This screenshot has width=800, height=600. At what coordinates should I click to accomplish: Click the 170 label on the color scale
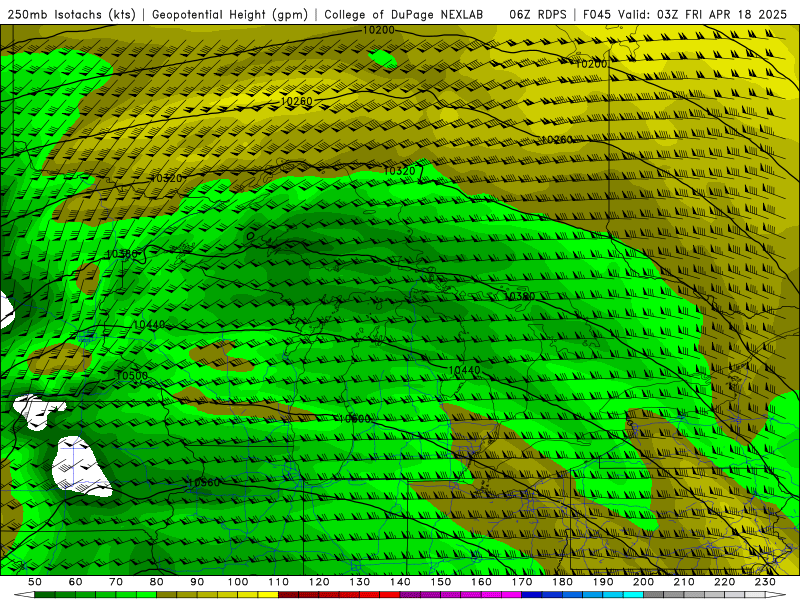521,582
